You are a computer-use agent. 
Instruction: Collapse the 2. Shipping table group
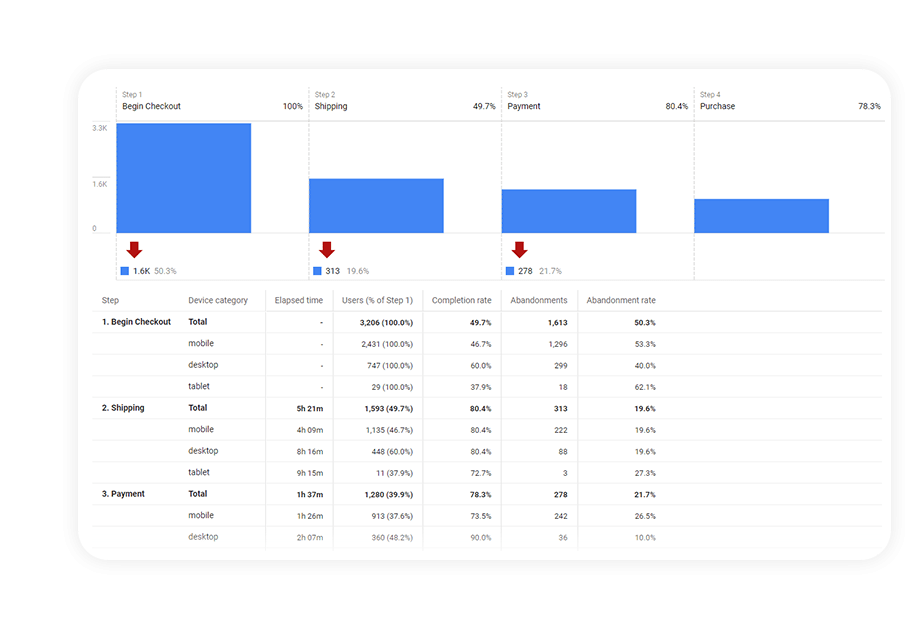pyautogui.click(x=122, y=407)
